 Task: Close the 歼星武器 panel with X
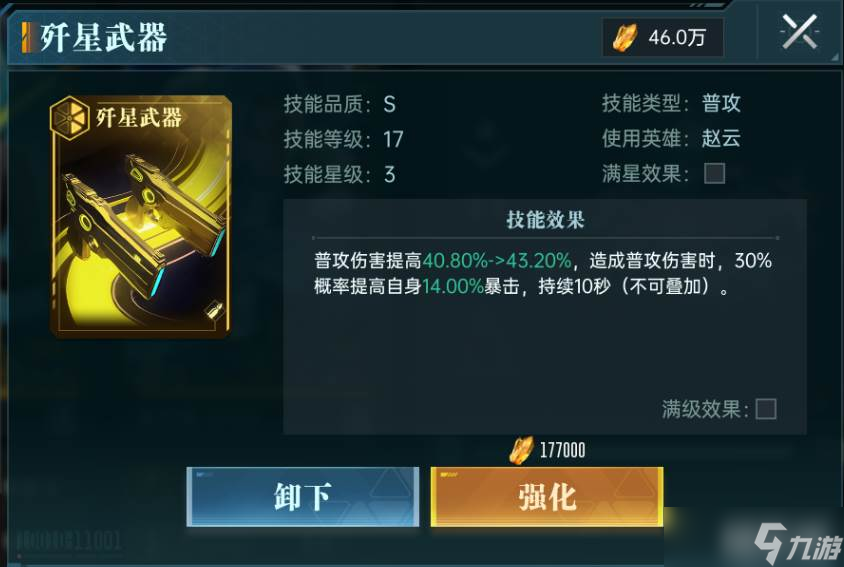coord(799,32)
